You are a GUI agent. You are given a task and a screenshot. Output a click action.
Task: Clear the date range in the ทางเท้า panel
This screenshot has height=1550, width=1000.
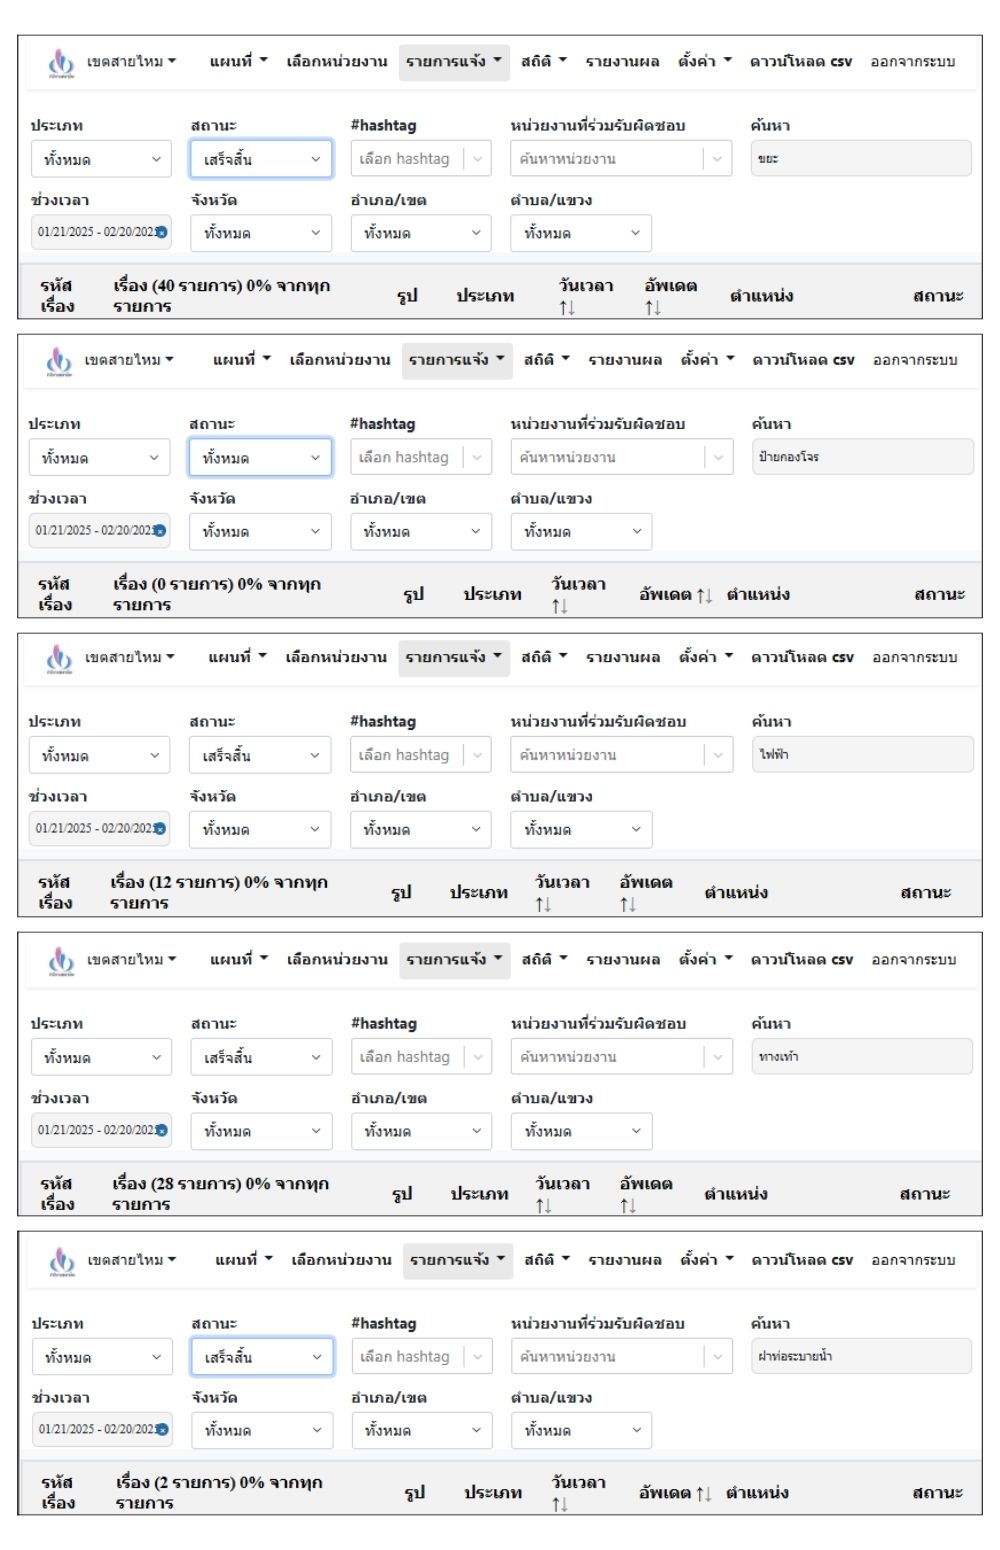coord(161,1130)
